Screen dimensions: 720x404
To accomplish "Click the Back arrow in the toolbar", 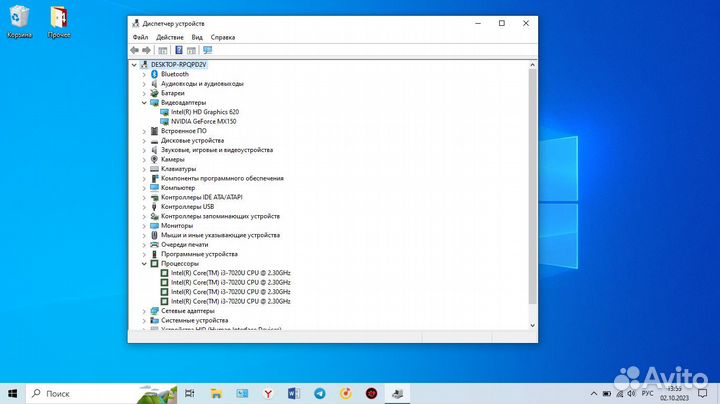I will click(x=134, y=49).
